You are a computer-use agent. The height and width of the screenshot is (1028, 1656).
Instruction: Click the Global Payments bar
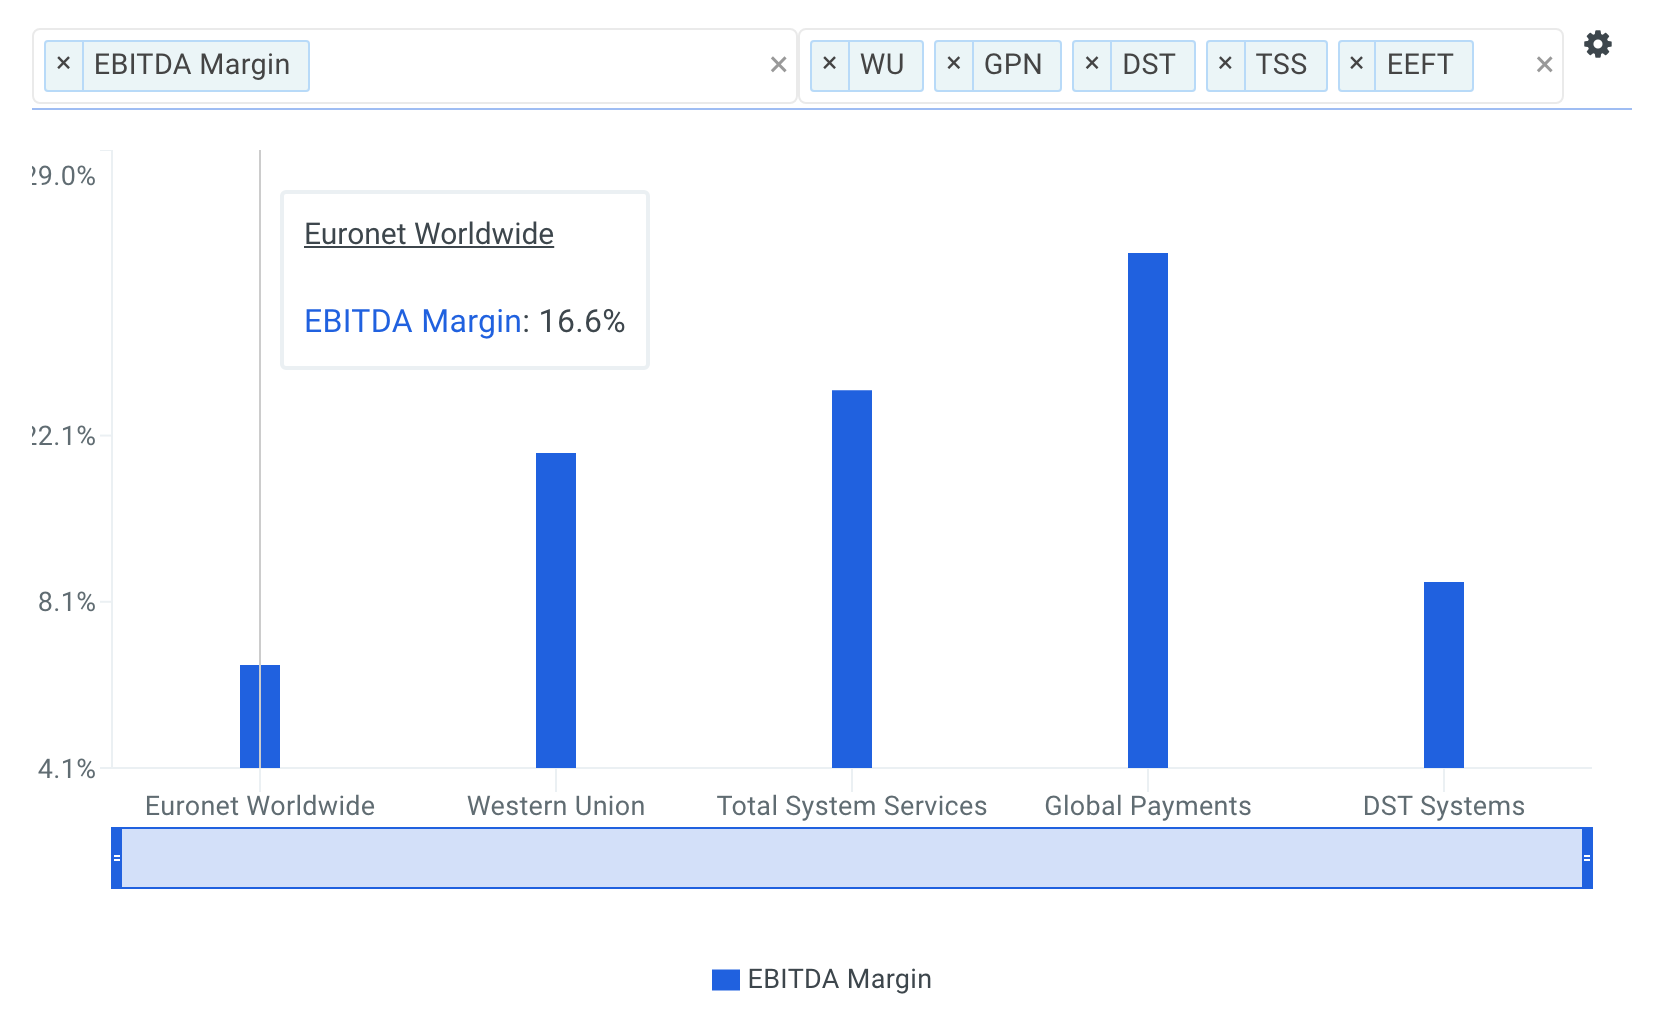(x=1148, y=510)
